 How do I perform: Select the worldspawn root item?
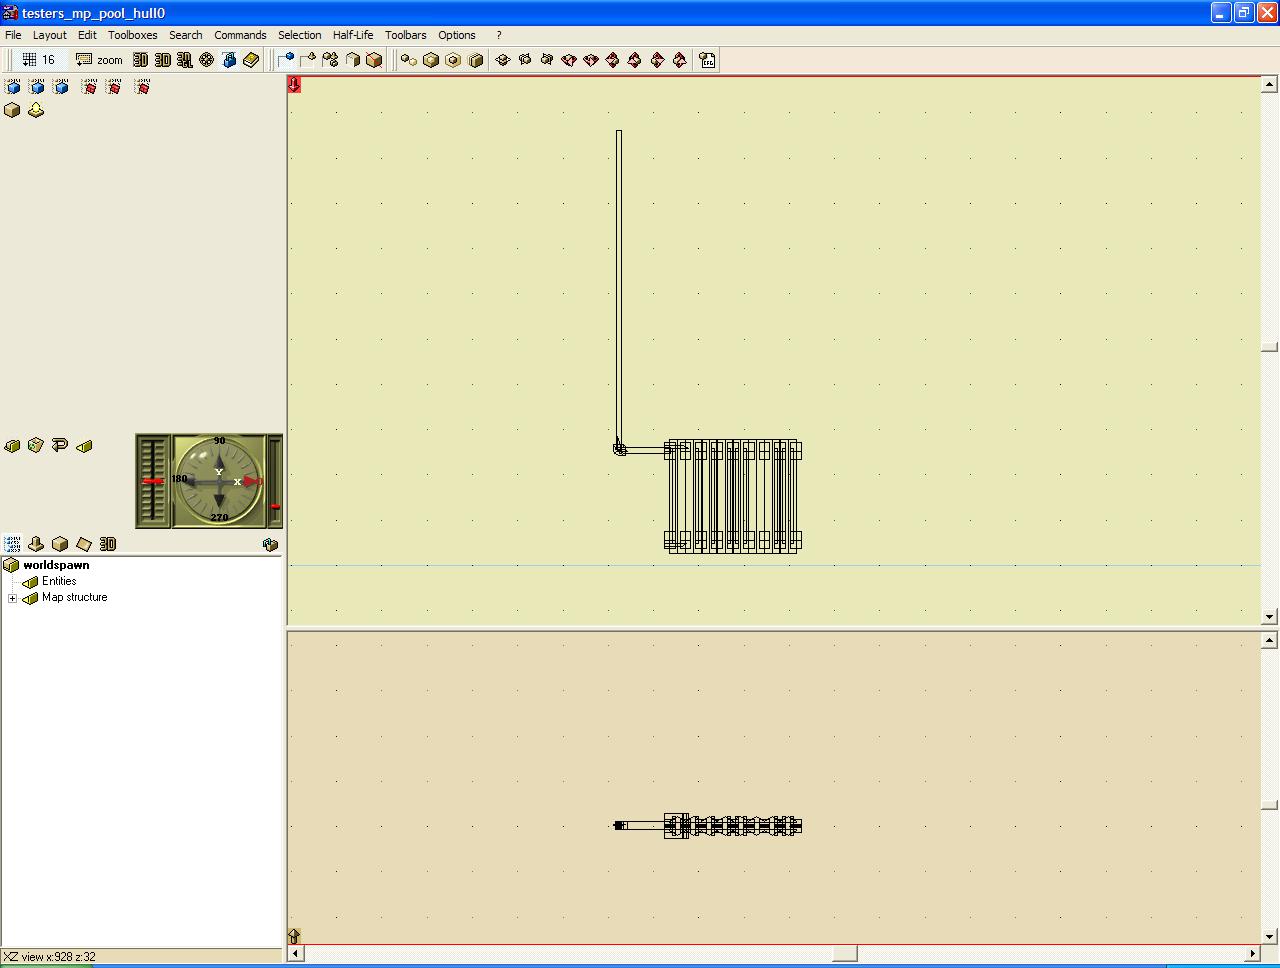pos(56,565)
